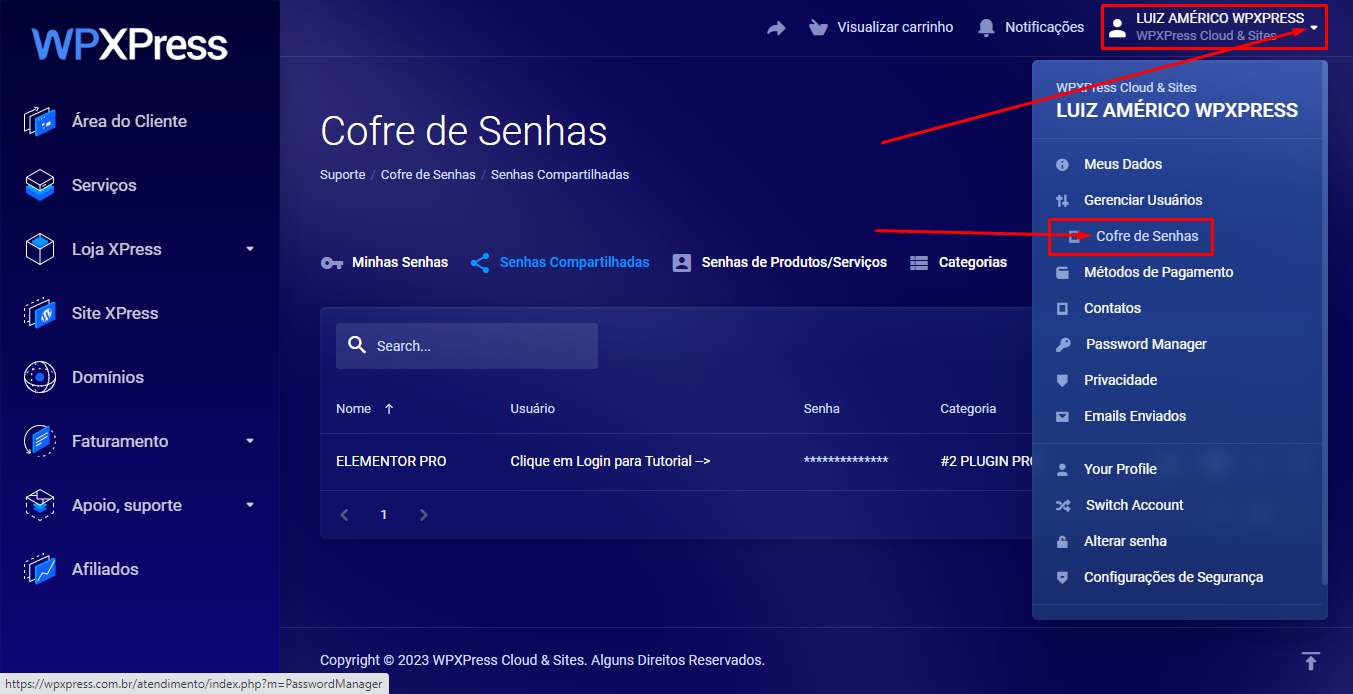The image size is (1353, 694).
Task: Click the WPXPress logo
Action: point(130,45)
